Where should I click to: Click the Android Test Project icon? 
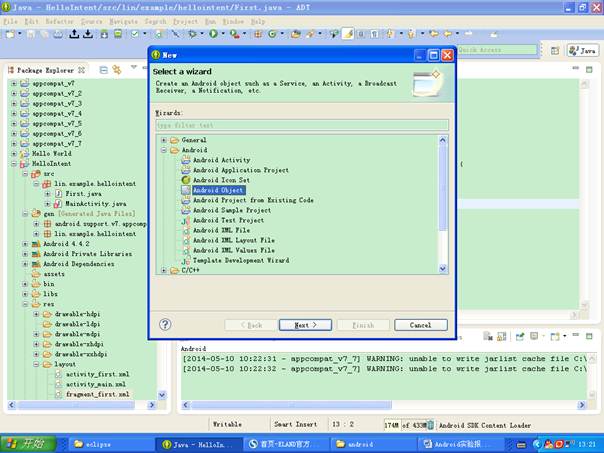coord(185,220)
